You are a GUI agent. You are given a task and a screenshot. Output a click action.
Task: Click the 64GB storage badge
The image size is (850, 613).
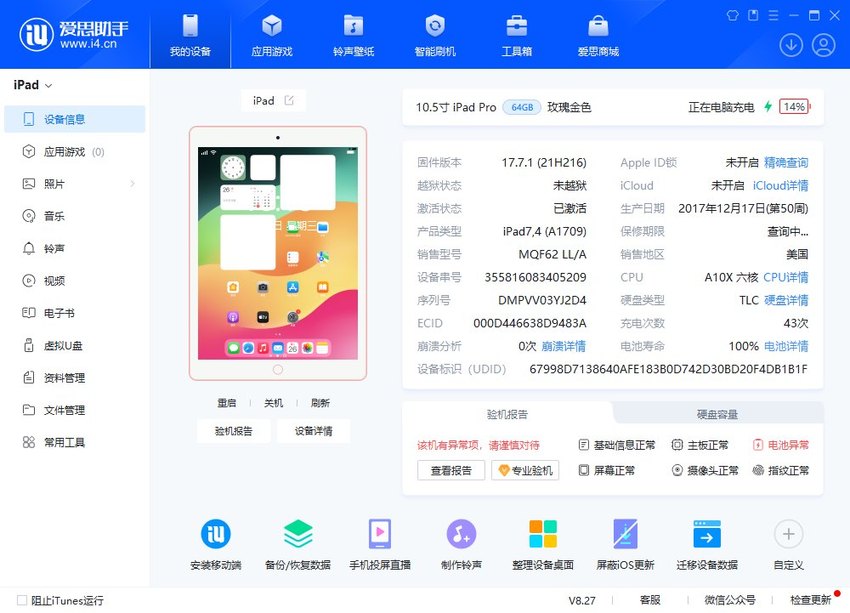(x=522, y=107)
